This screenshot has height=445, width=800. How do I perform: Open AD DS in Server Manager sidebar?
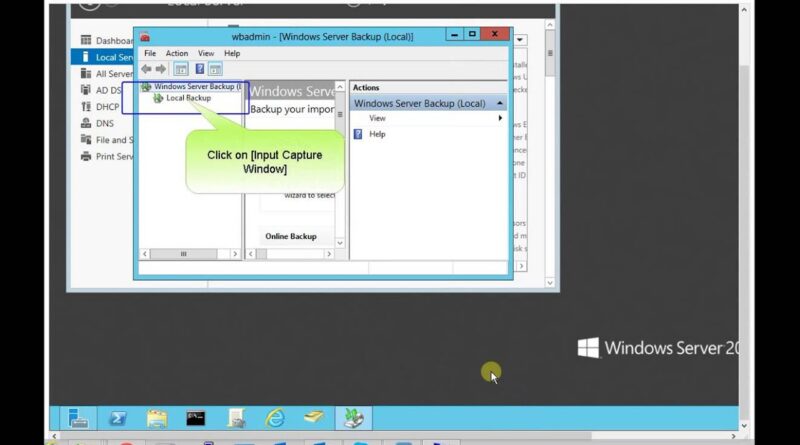coord(101,90)
